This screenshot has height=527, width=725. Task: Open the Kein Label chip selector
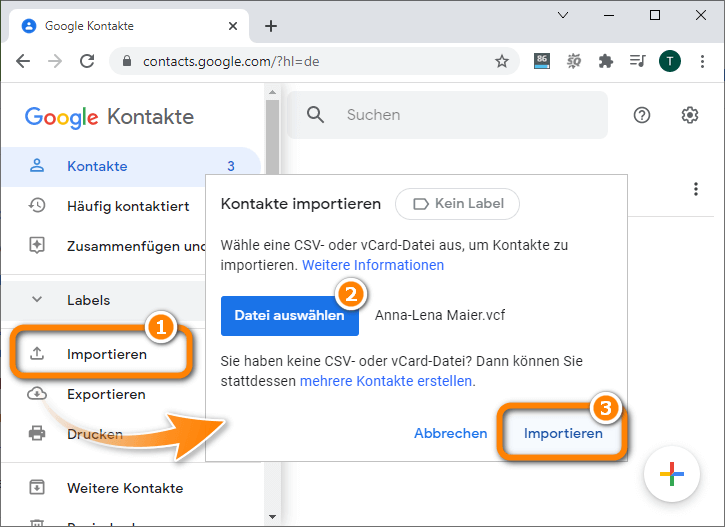pos(457,204)
